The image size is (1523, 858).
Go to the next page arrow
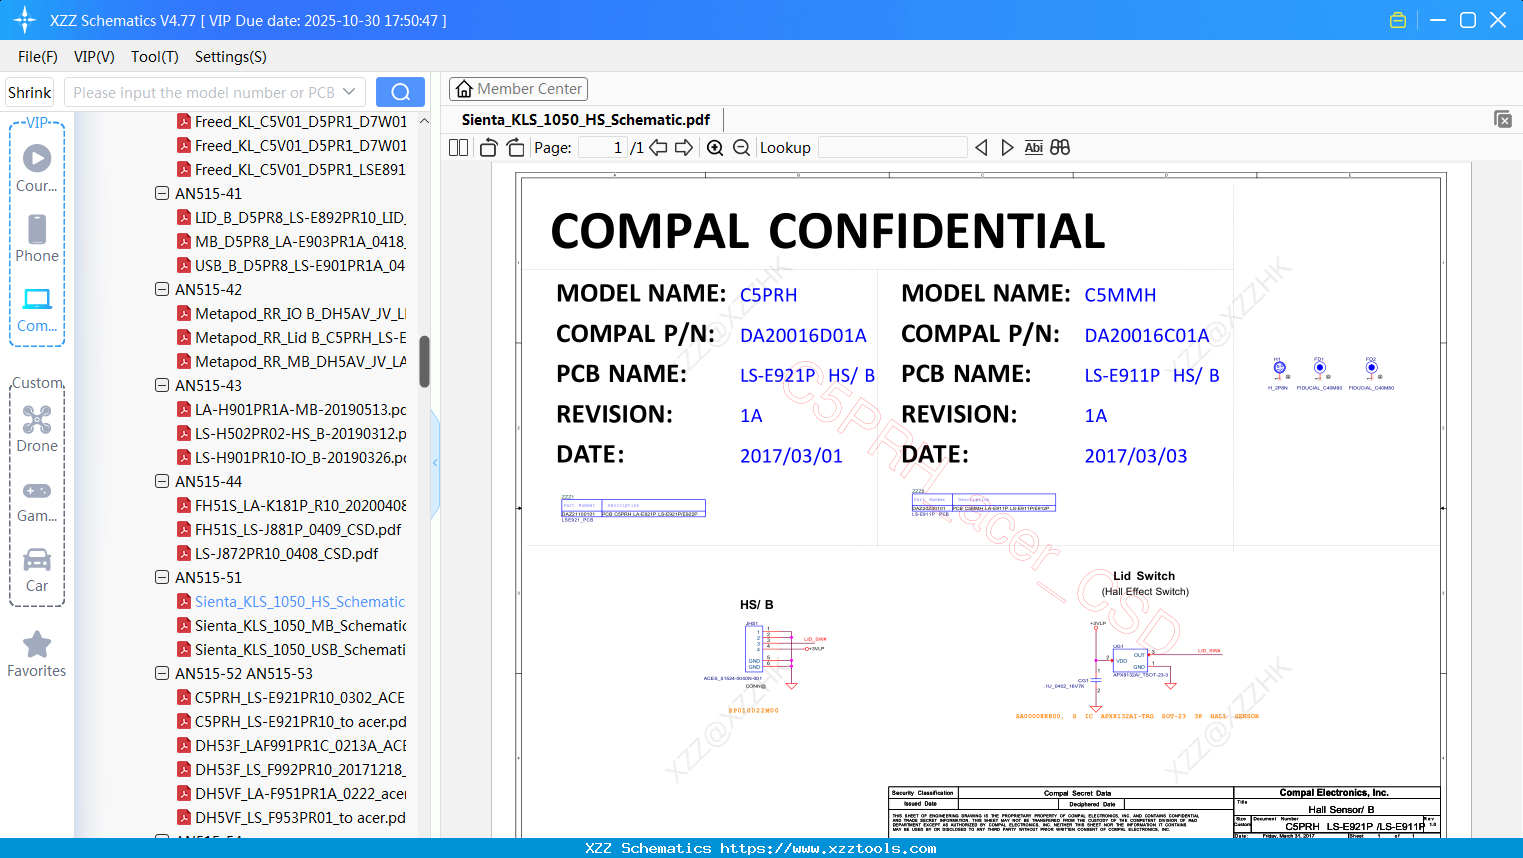pos(684,148)
